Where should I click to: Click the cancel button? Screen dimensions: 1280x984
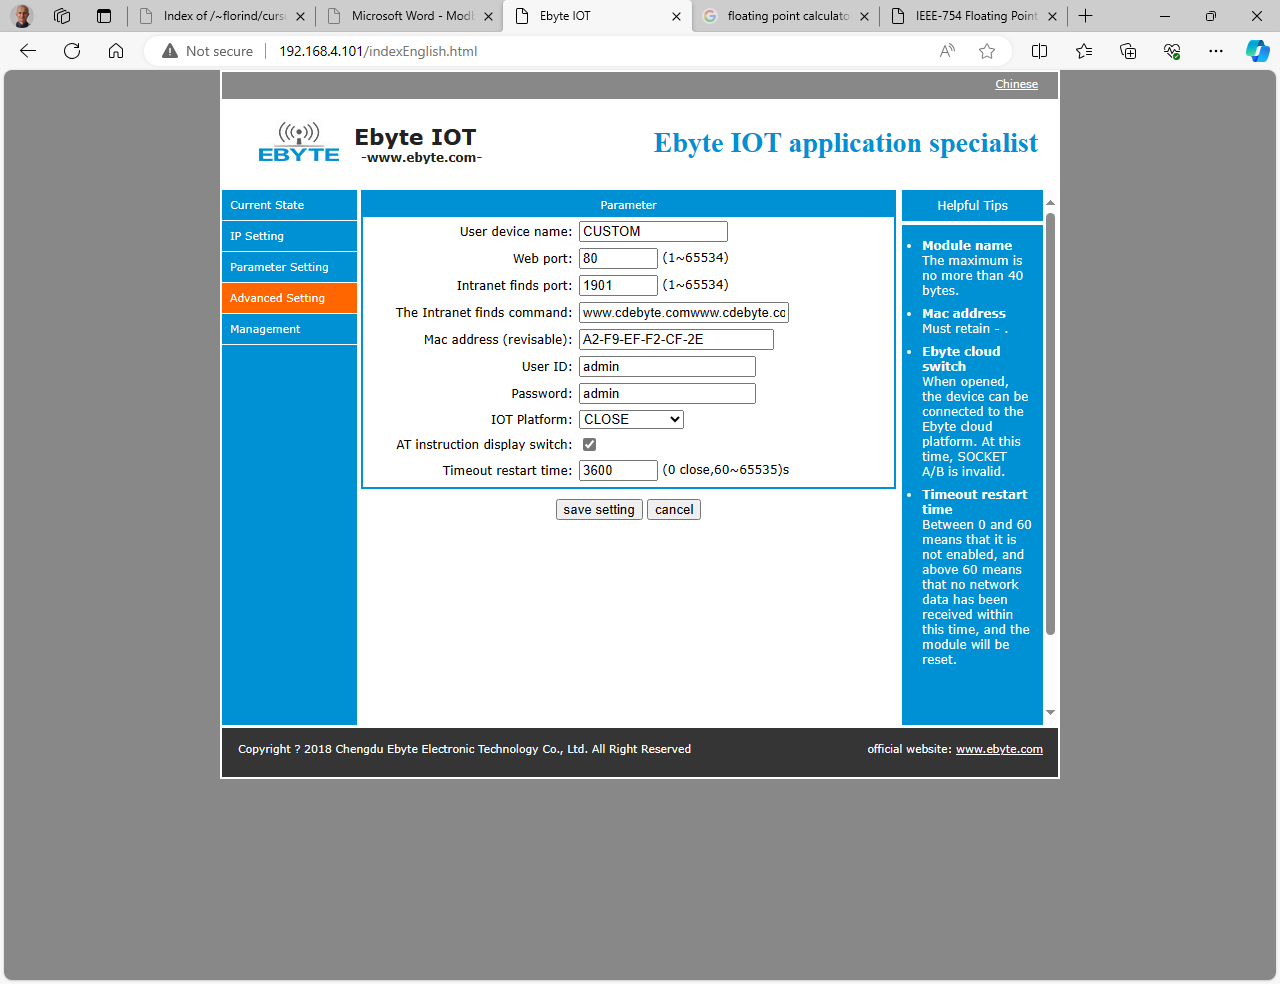pos(674,510)
